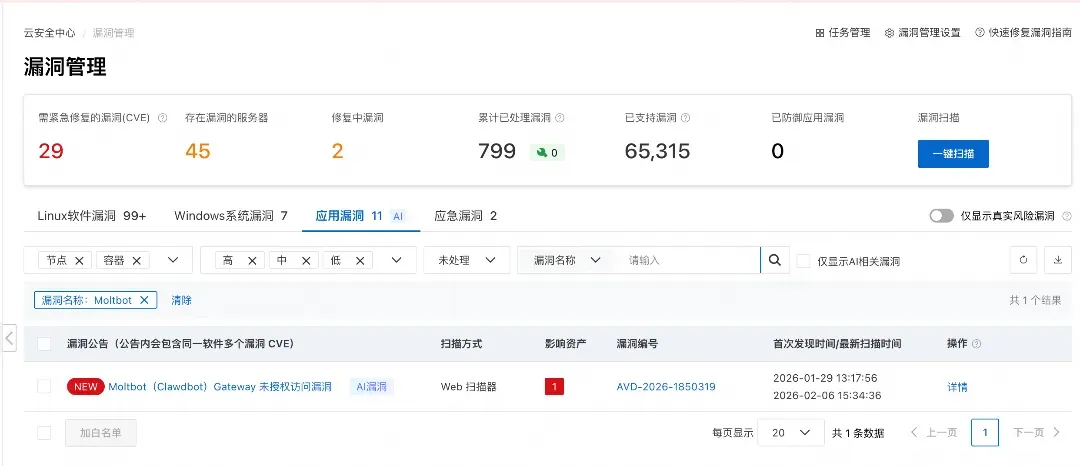Select all rows via header checkbox
The width and height of the screenshot is (1080, 466).
coord(44,343)
